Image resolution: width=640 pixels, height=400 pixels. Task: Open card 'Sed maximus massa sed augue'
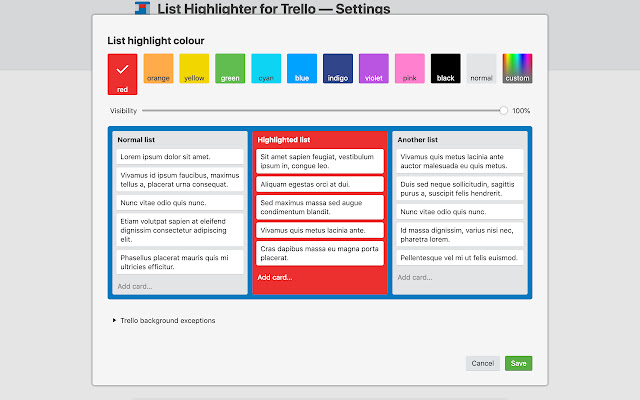[320, 207]
